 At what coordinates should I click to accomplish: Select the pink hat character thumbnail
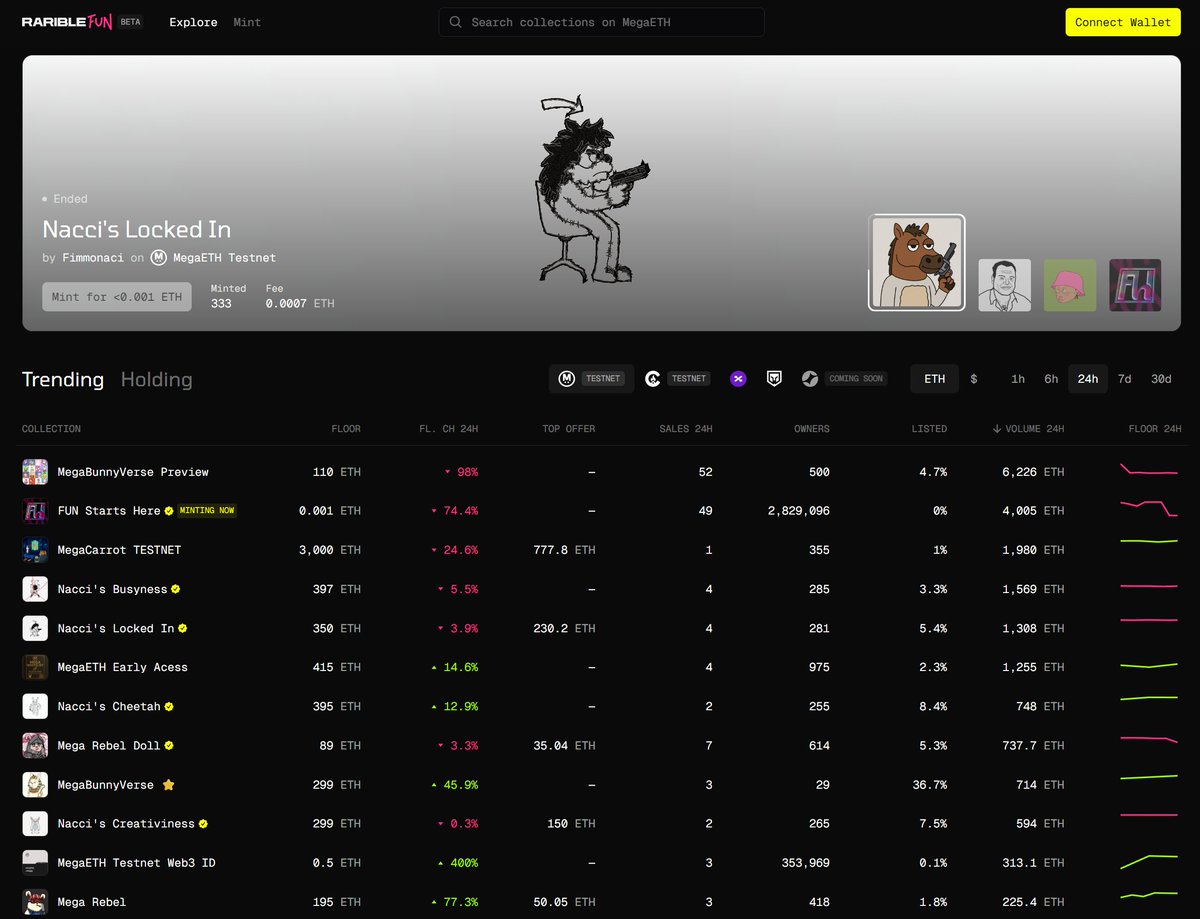pos(1070,285)
